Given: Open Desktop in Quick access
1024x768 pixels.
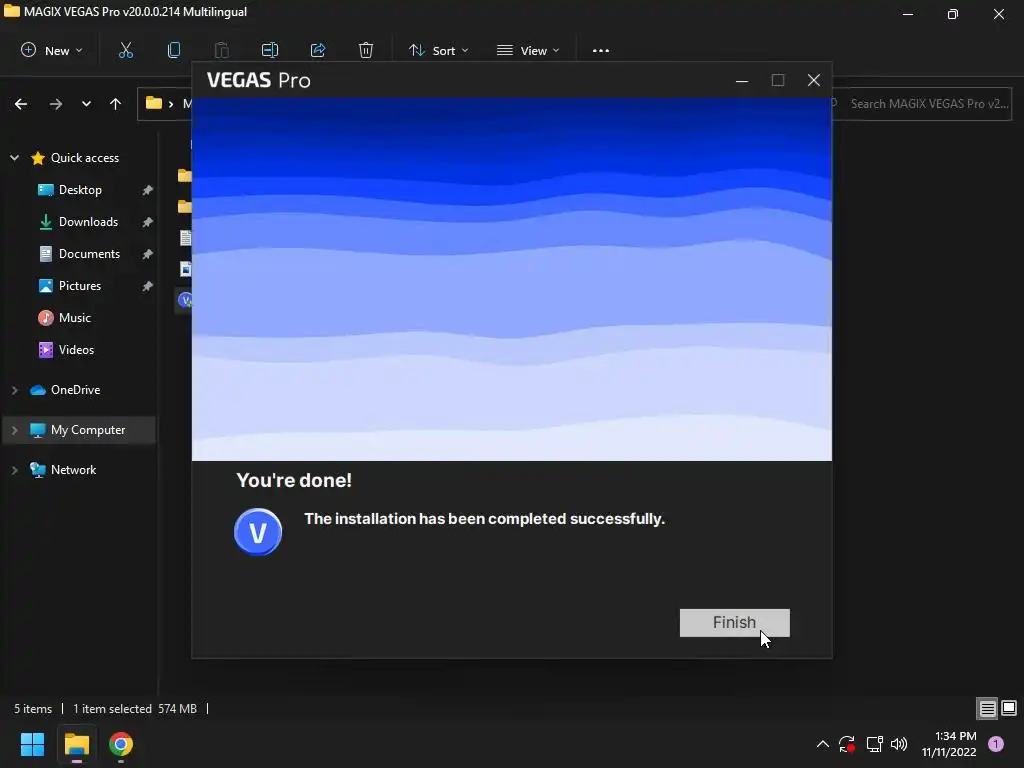Looking at the screenshot, I should tap(80, 189).
